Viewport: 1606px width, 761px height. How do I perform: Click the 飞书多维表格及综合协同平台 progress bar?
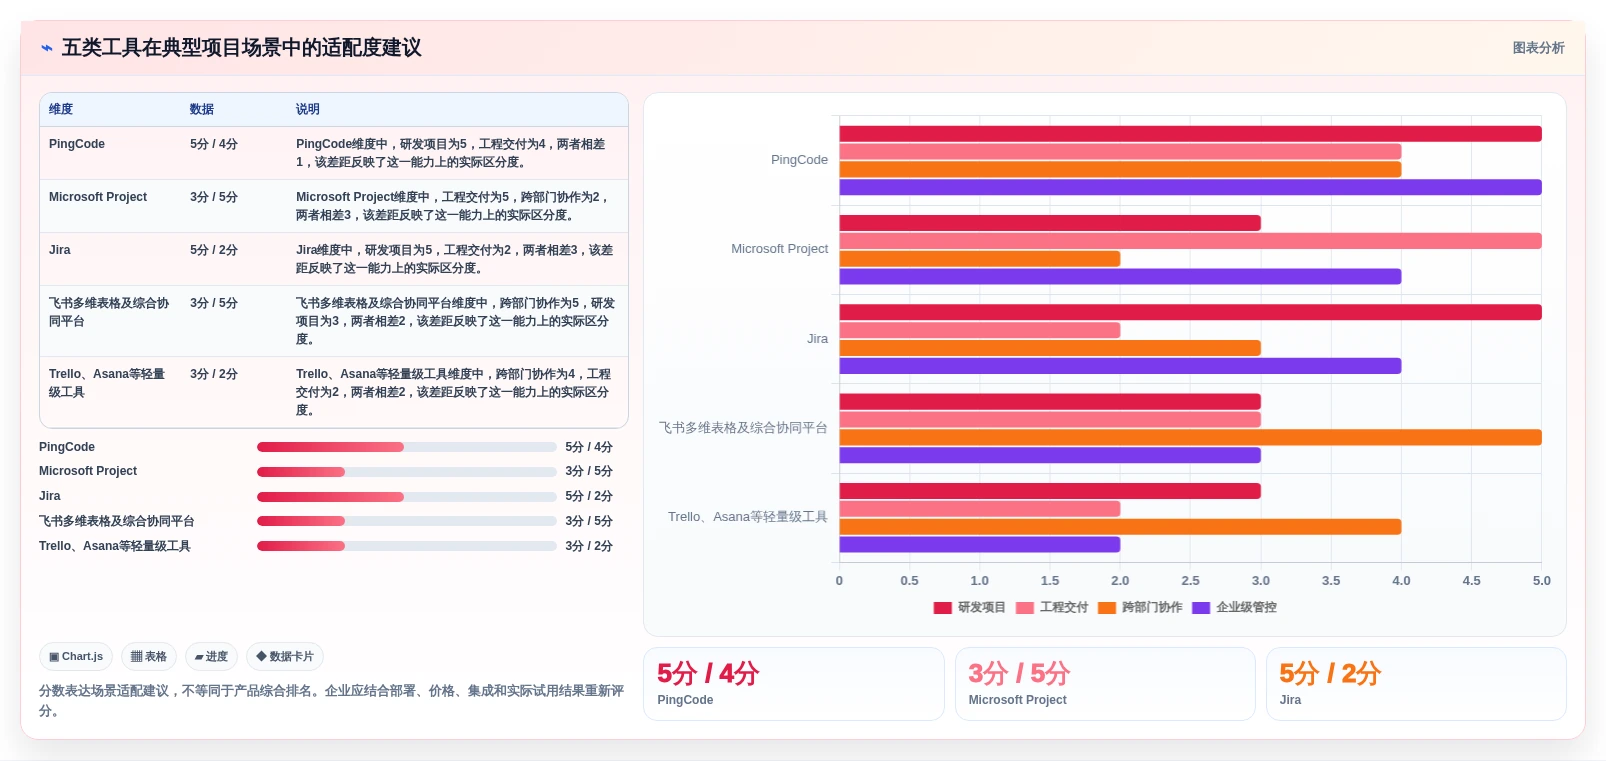point(407,521)
